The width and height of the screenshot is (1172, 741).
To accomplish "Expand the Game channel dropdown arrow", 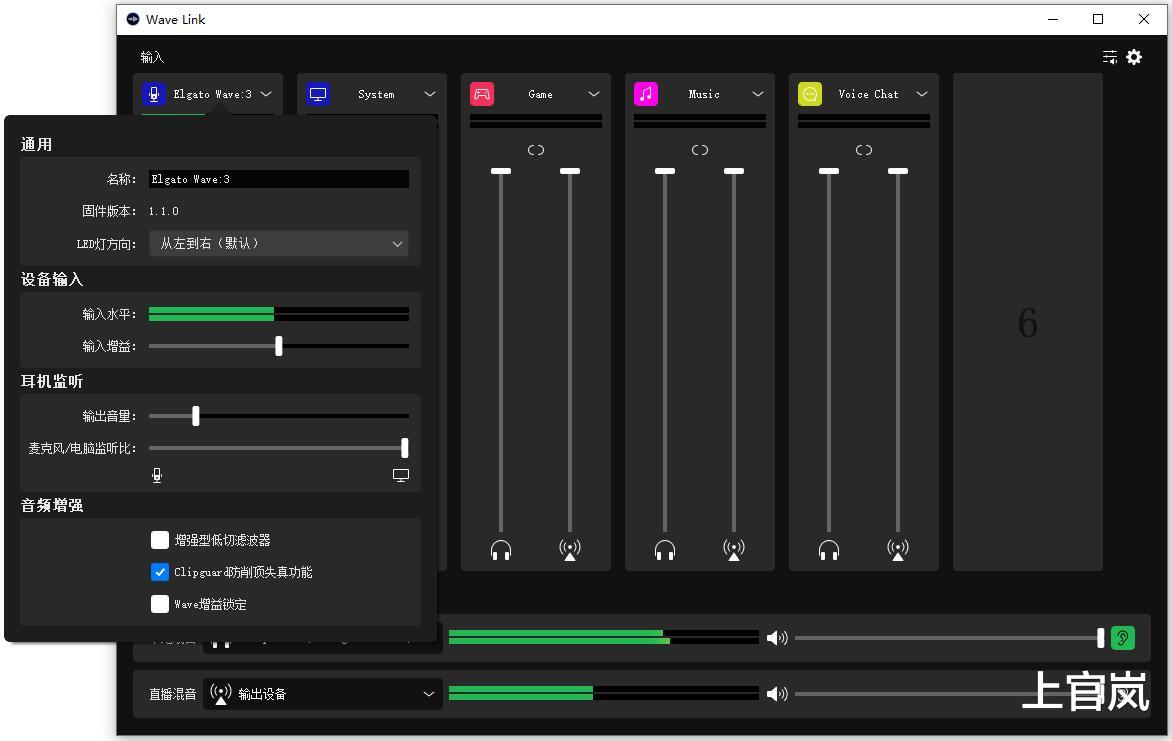I will [x=594, y=94].
